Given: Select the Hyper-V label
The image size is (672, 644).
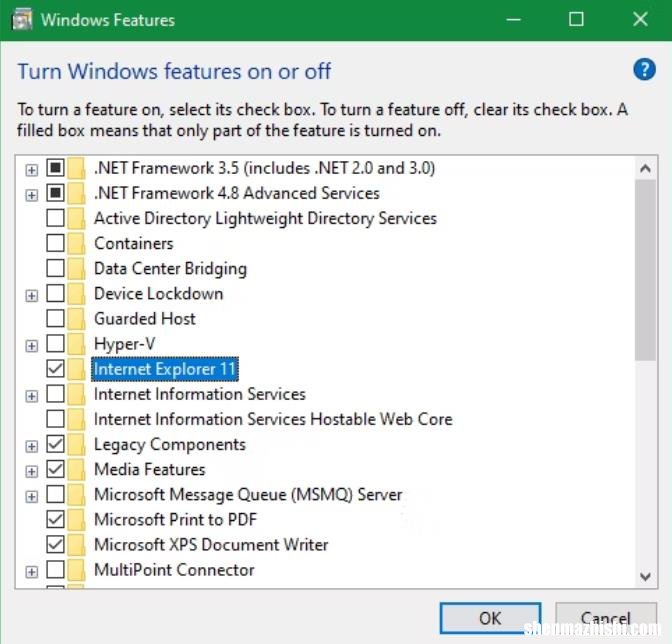Looking at the screenshot, I should [124, 344].
